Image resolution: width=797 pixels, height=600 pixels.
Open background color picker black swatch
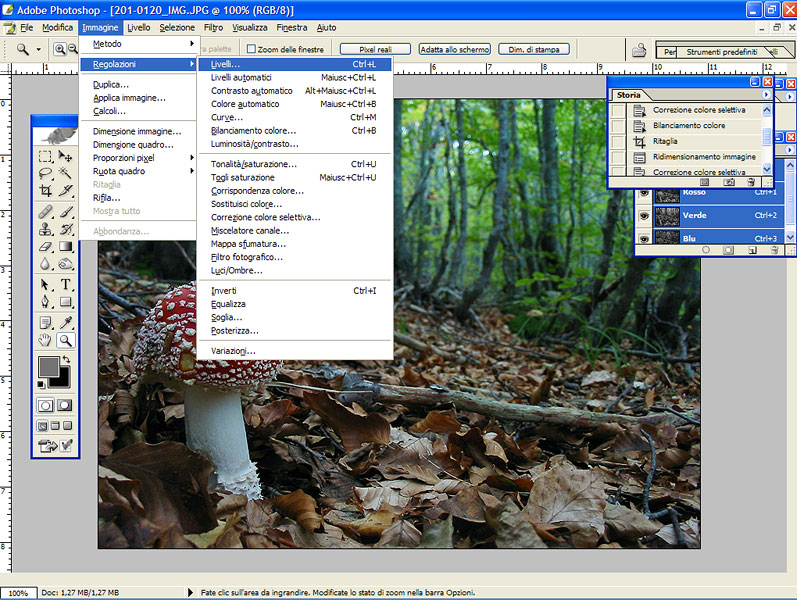[x=63, y=381]
